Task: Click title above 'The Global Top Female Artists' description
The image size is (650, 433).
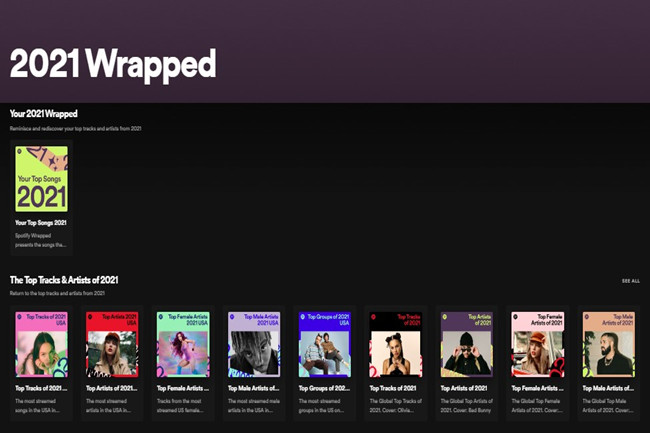Action: pyautogui.click(x=537, y=388)
